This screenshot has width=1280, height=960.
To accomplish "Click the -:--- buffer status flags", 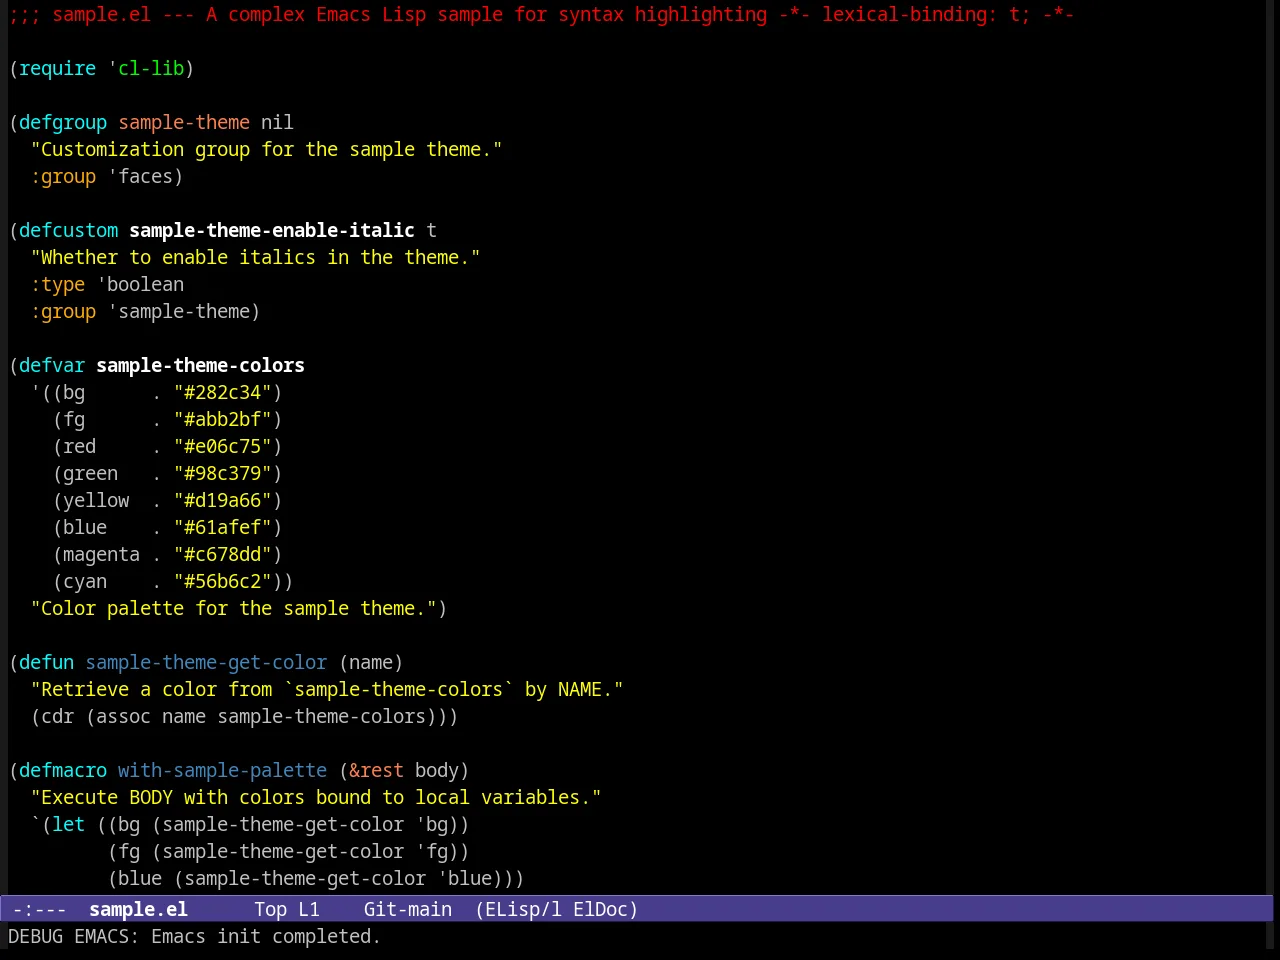I will [x=39, y=909].
